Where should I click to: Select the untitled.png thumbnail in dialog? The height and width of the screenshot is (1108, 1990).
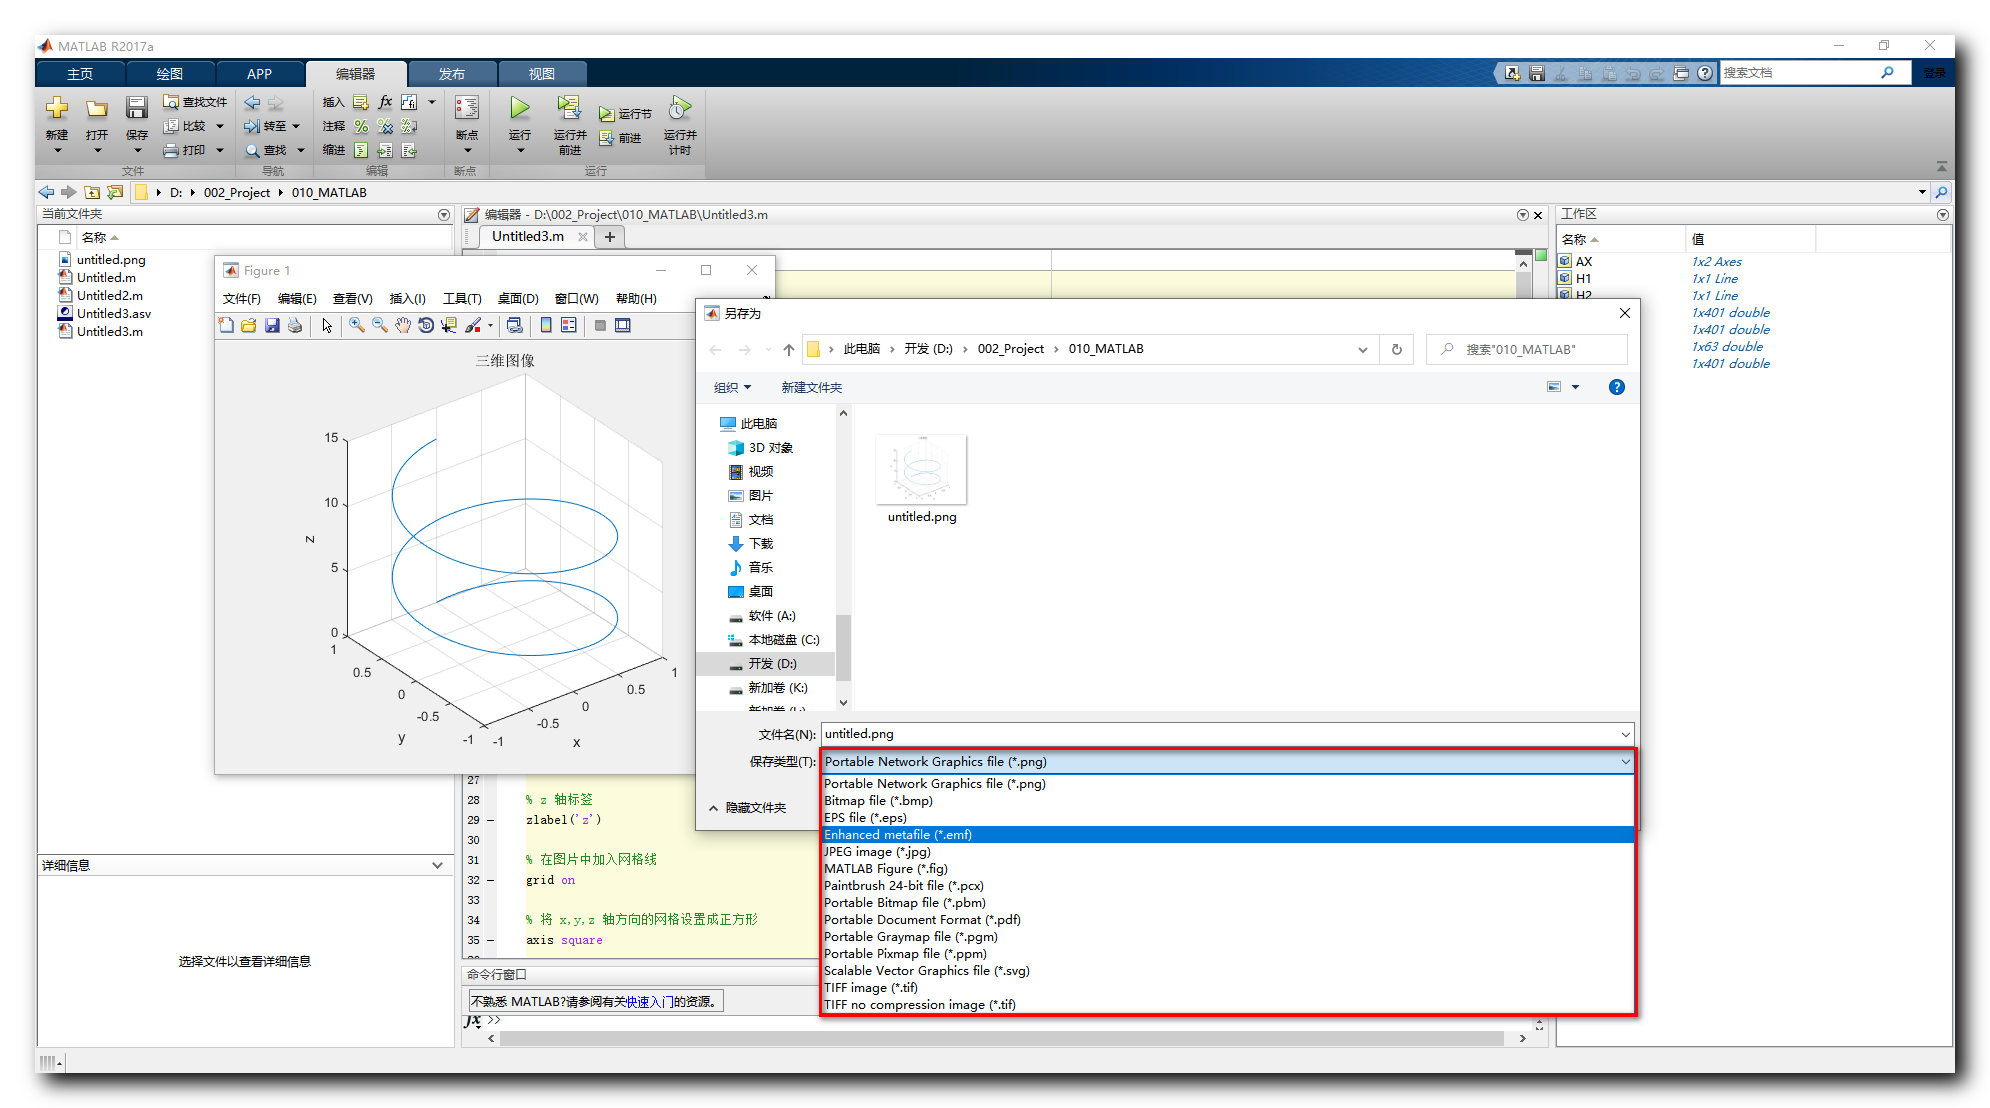click(x=921, y=470)
